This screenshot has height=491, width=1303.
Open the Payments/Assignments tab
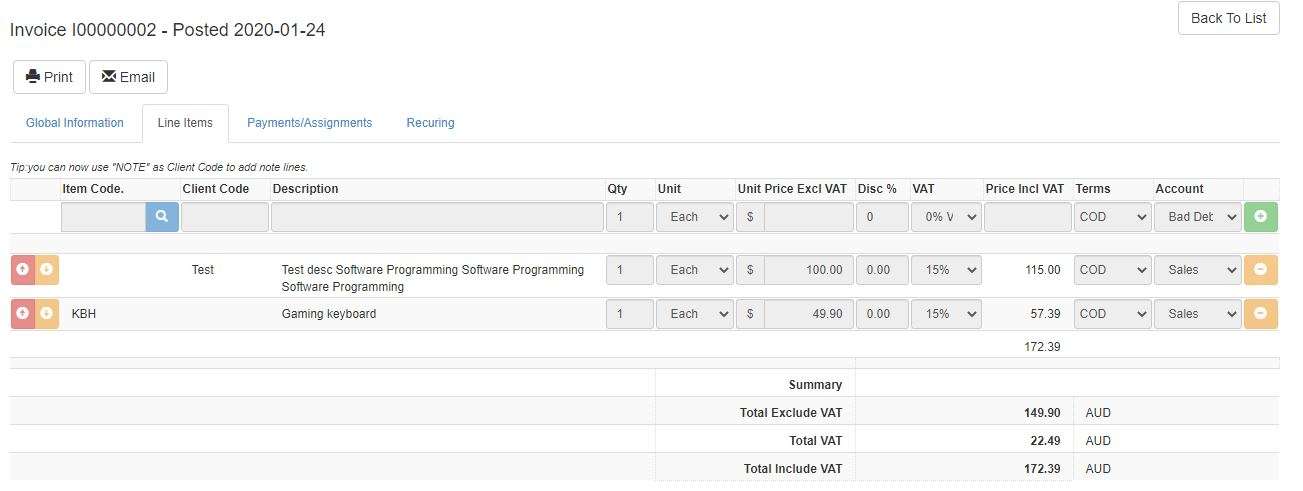[309, 123]
